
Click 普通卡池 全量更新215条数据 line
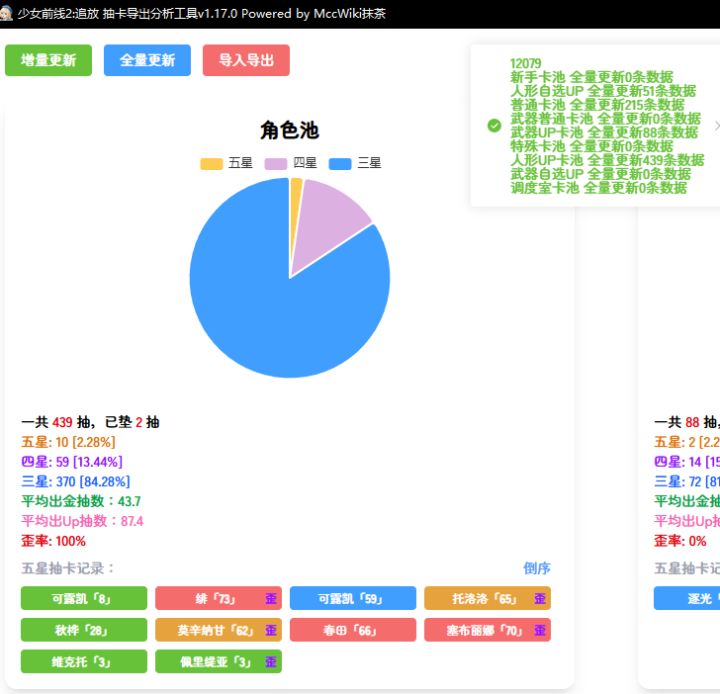[x=597, y=105]
